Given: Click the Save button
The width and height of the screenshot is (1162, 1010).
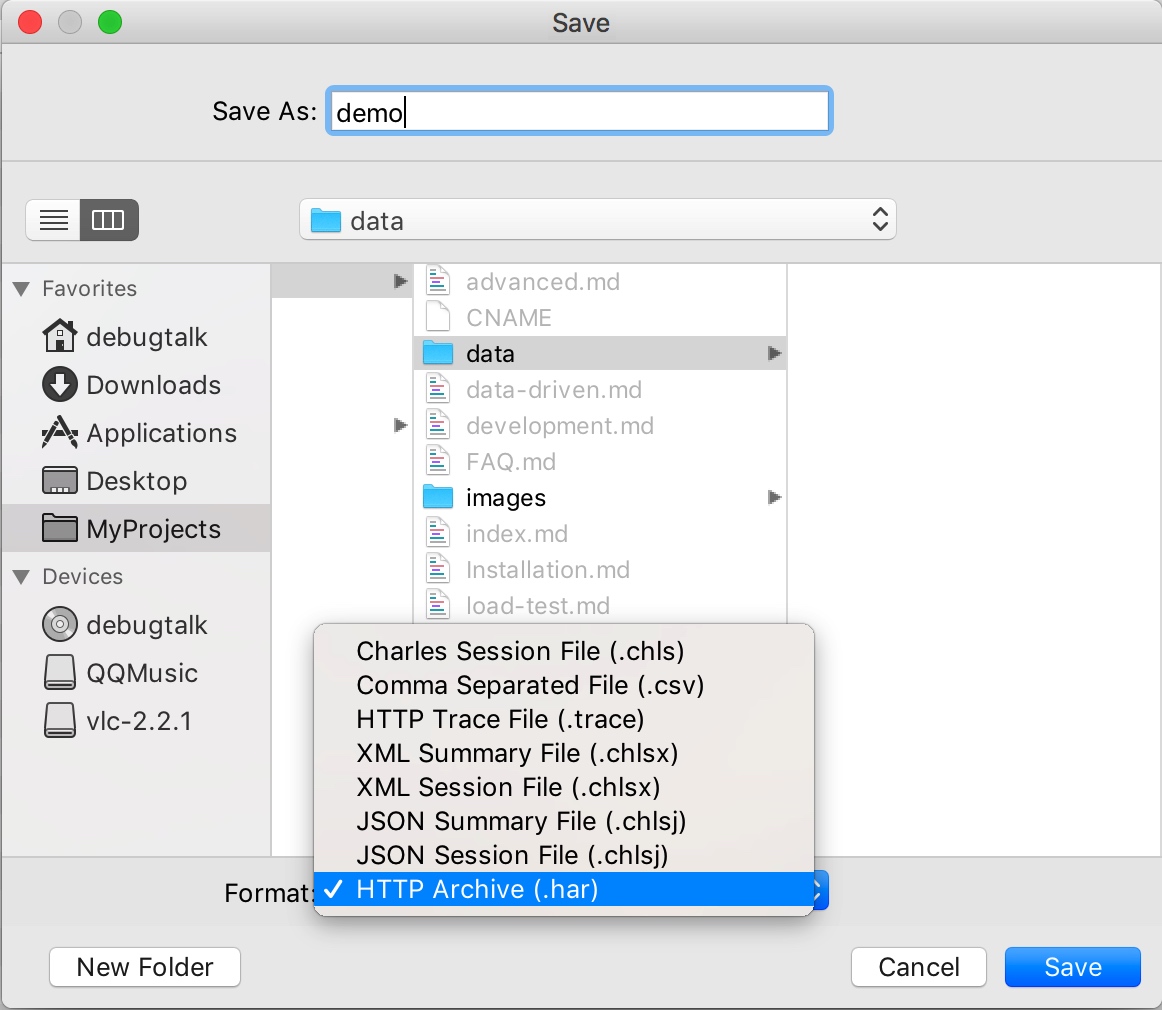Looking at the screenshot, I should 1072,967.
